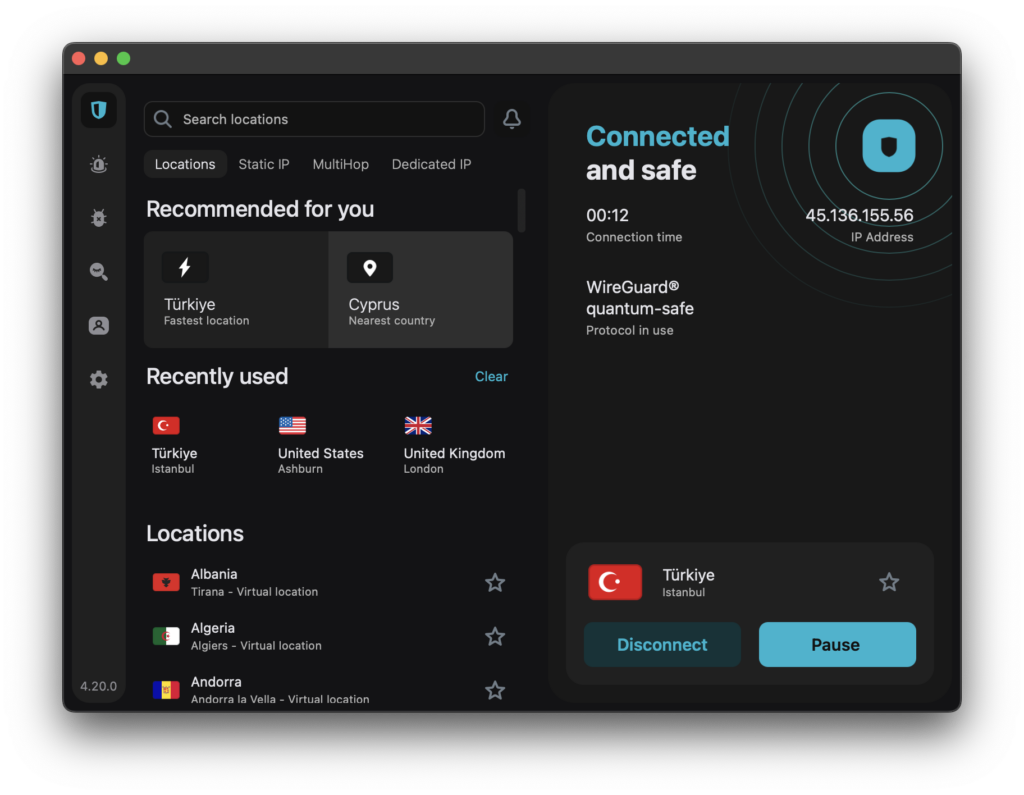Click the Andorra flag icon
The height and width of the screenshot is (795, 1024).
click(x=166, y=690)
